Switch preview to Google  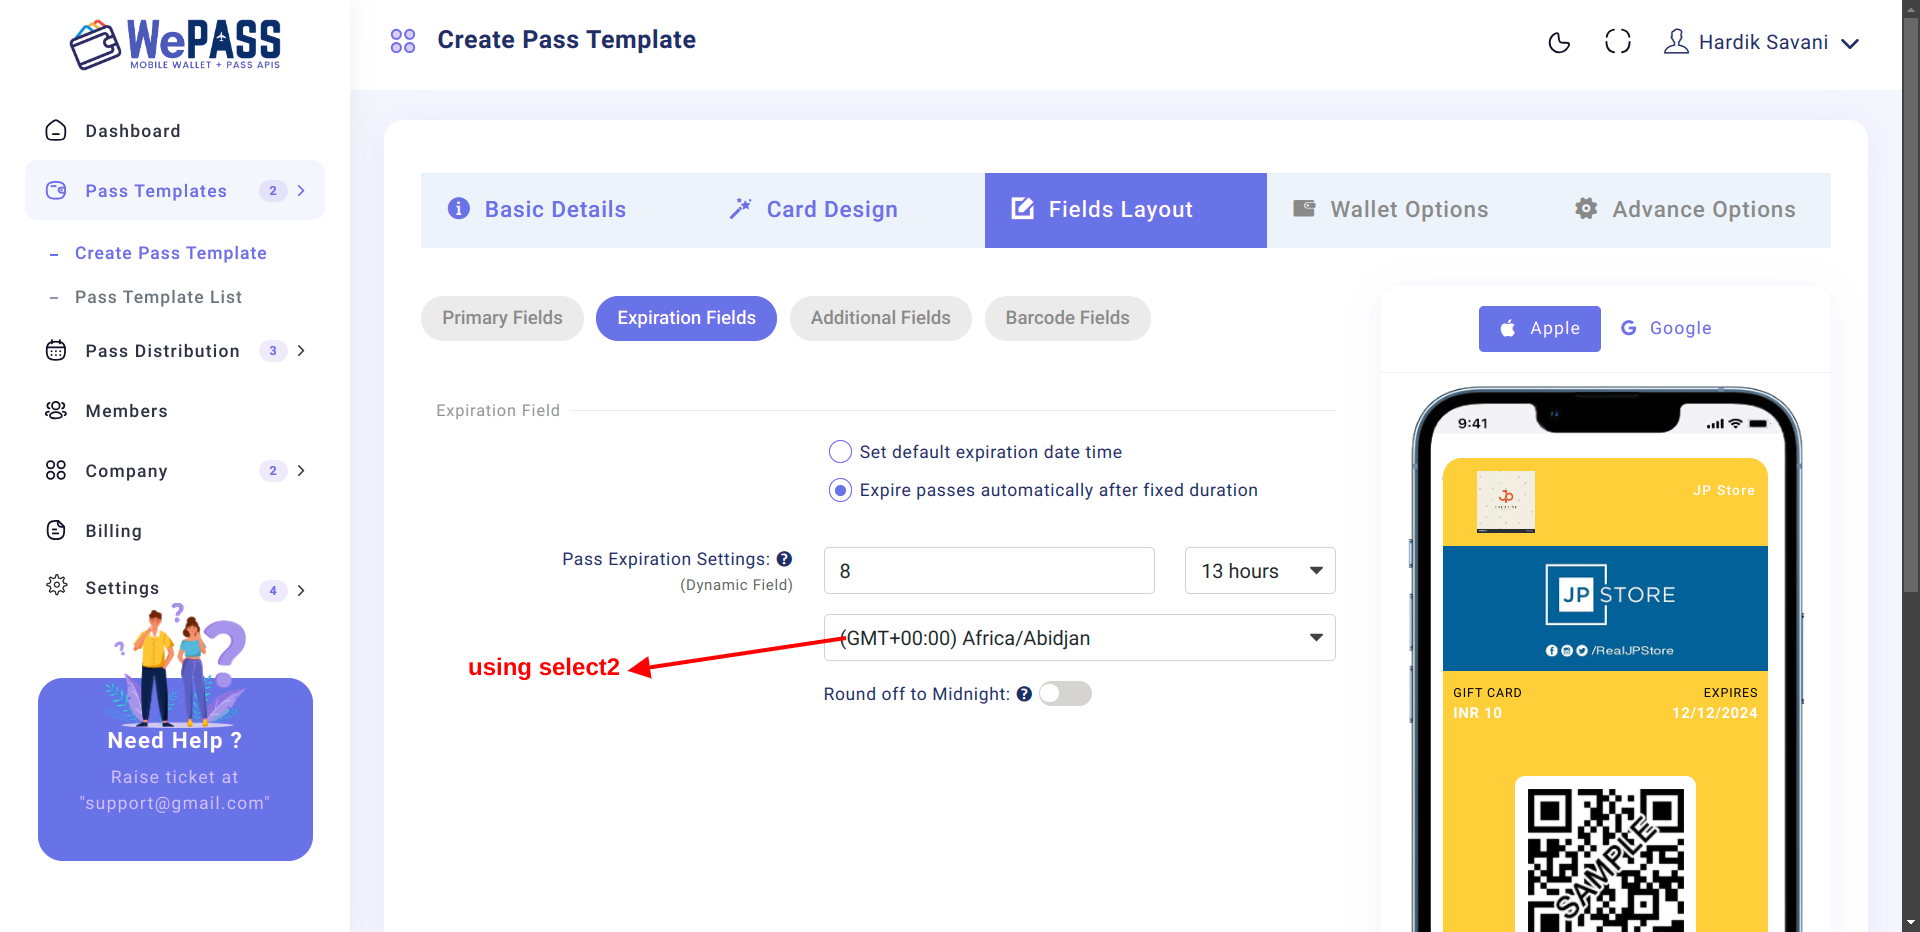(x=1666, y=328)
